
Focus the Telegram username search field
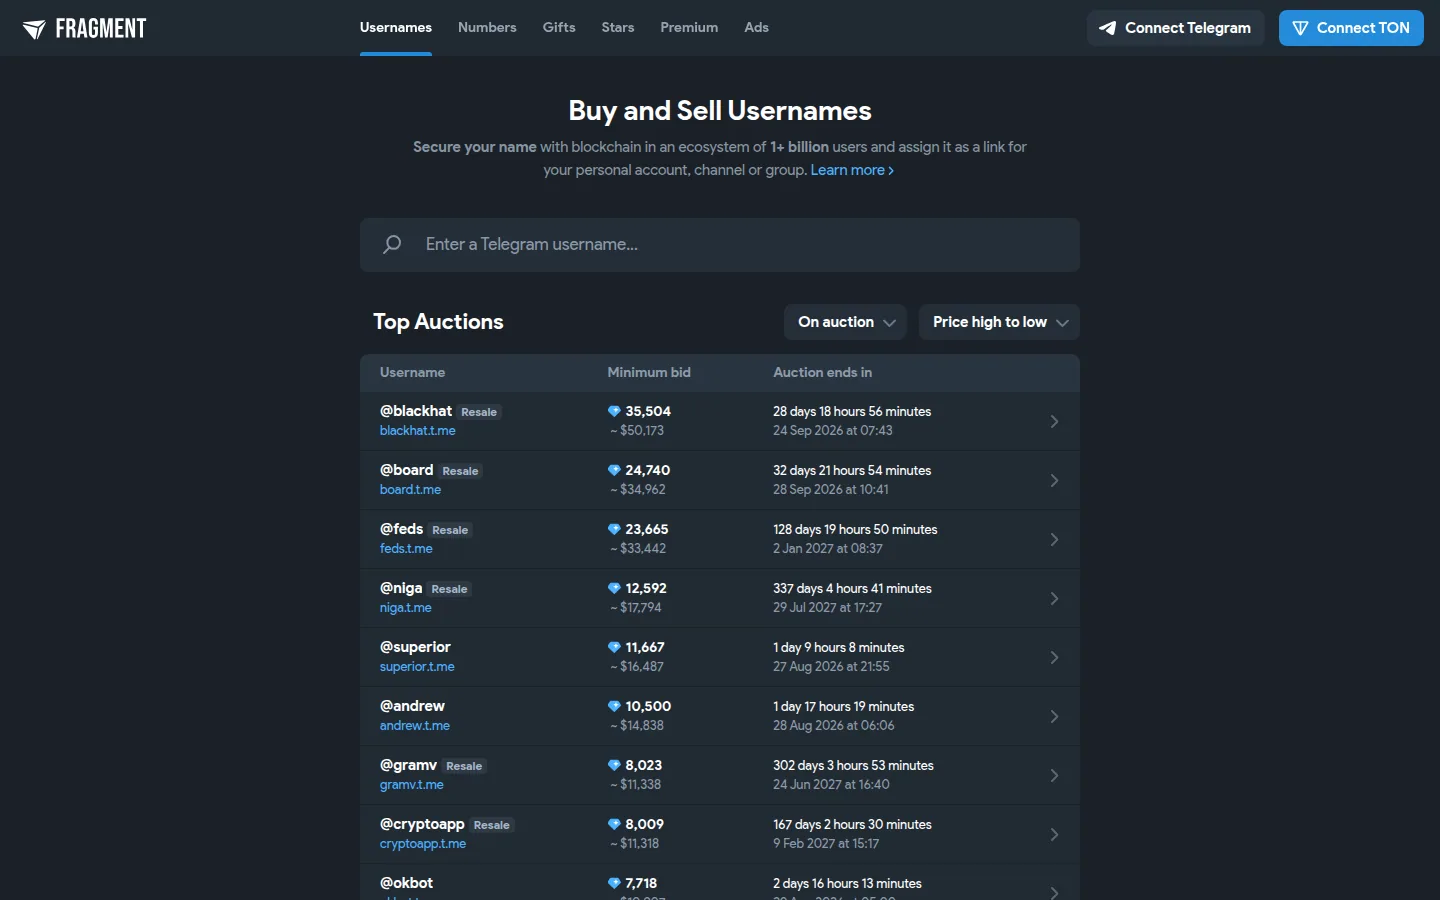pyautogui.click(x=720, y=245)
